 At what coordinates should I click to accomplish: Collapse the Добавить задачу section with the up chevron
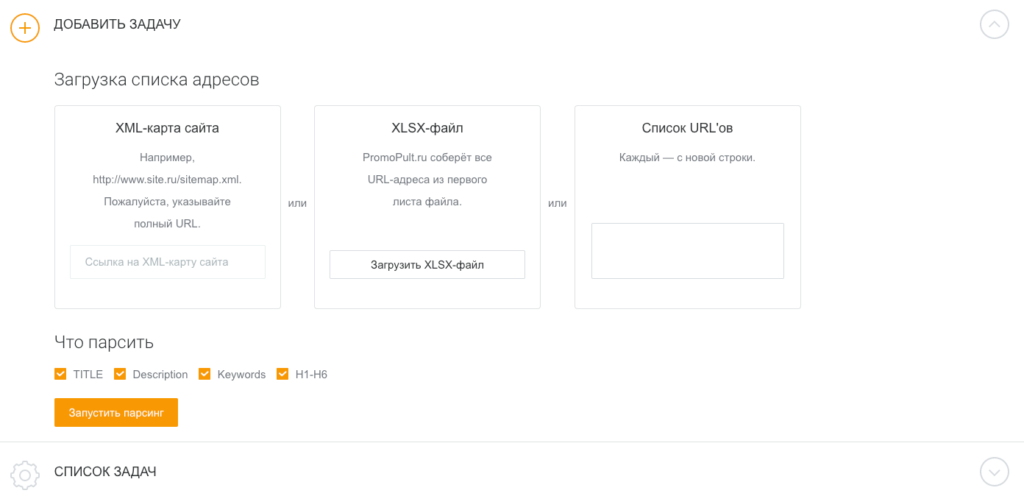coord(994,25)
